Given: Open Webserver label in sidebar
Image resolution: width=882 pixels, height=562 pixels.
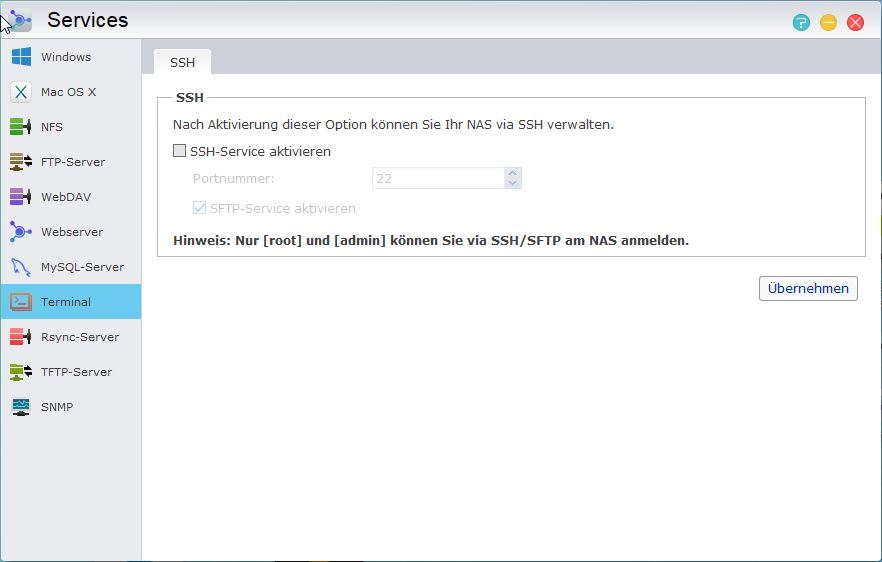Looking at the screenshot, I should coord(72,232).
